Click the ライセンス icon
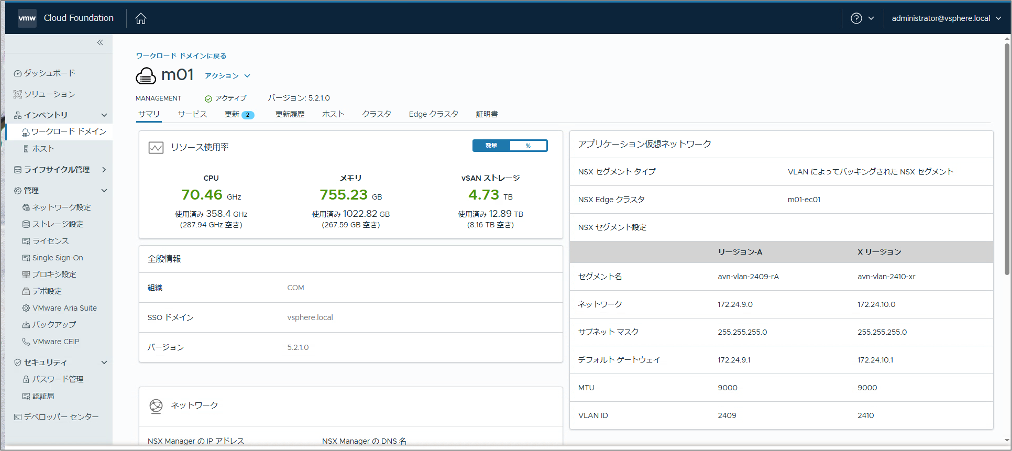The width and height of the screenshot is (1012, 451). pyautogui.click(x=26, y=241)
